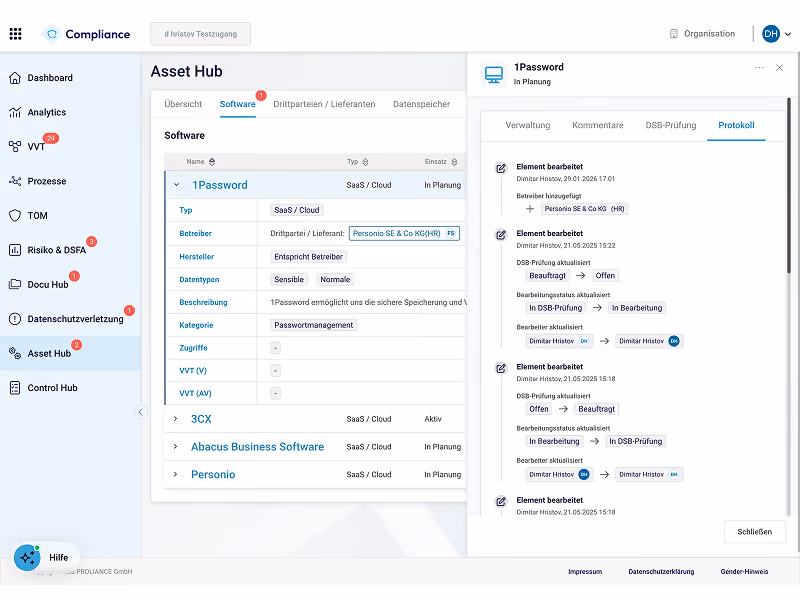Click the Sensible data type tag
800x600 pixels.
(x=289, y=280)
